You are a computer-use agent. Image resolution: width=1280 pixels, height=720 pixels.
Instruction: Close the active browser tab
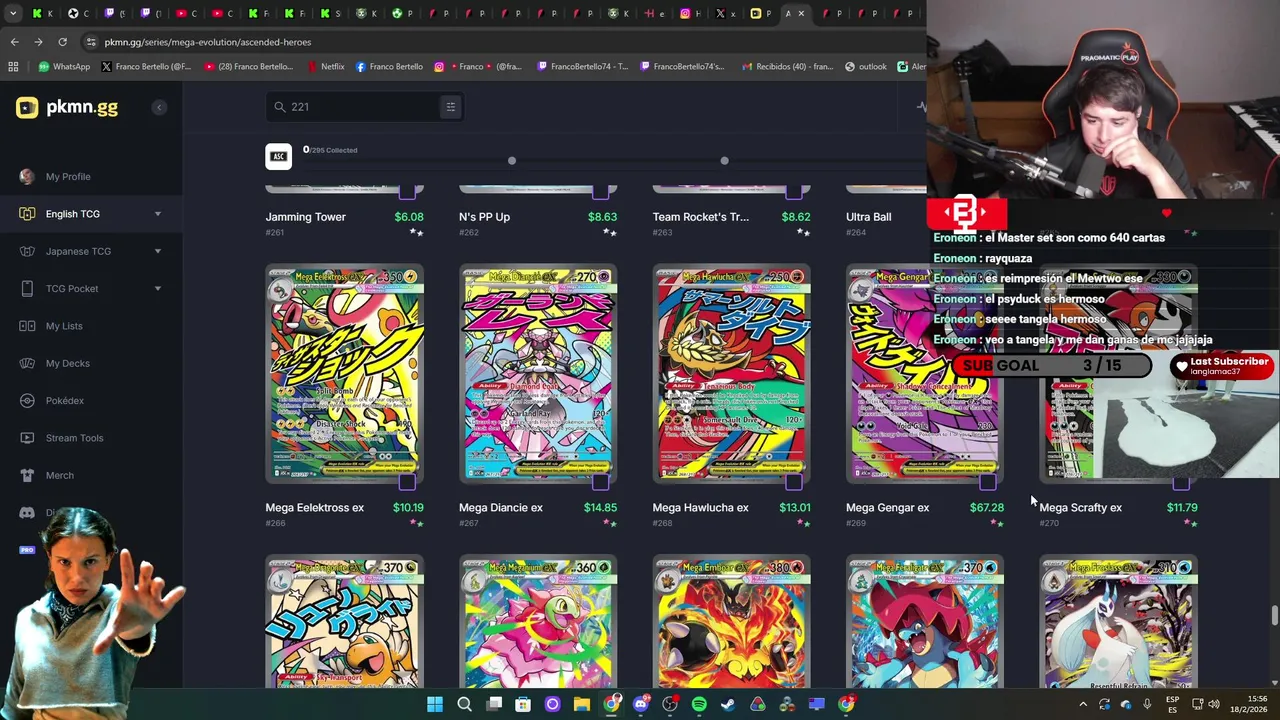click(x=801, y=14)
